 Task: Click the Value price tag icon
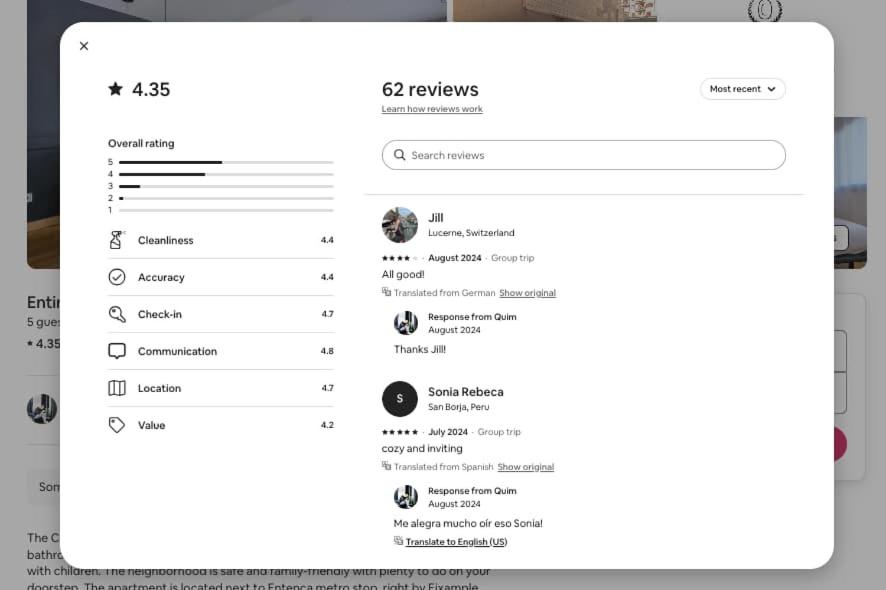[x=117, y=425]
